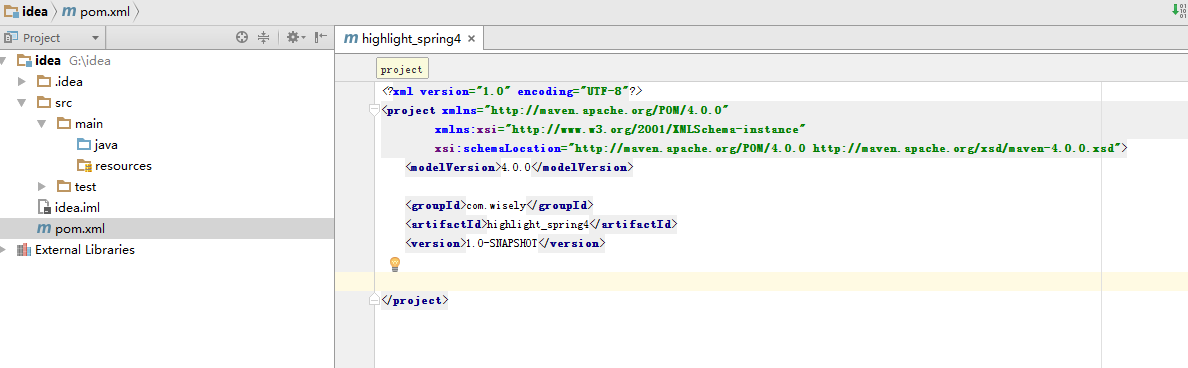Switch to highlight_spring4 editor tab
The width and height of the screenshot is (1188, 368).
point(409,39)
